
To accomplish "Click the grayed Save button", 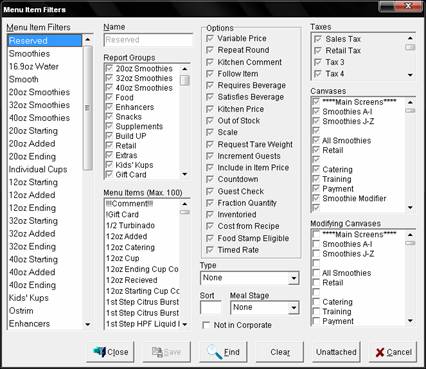I will tap(167, 352).
